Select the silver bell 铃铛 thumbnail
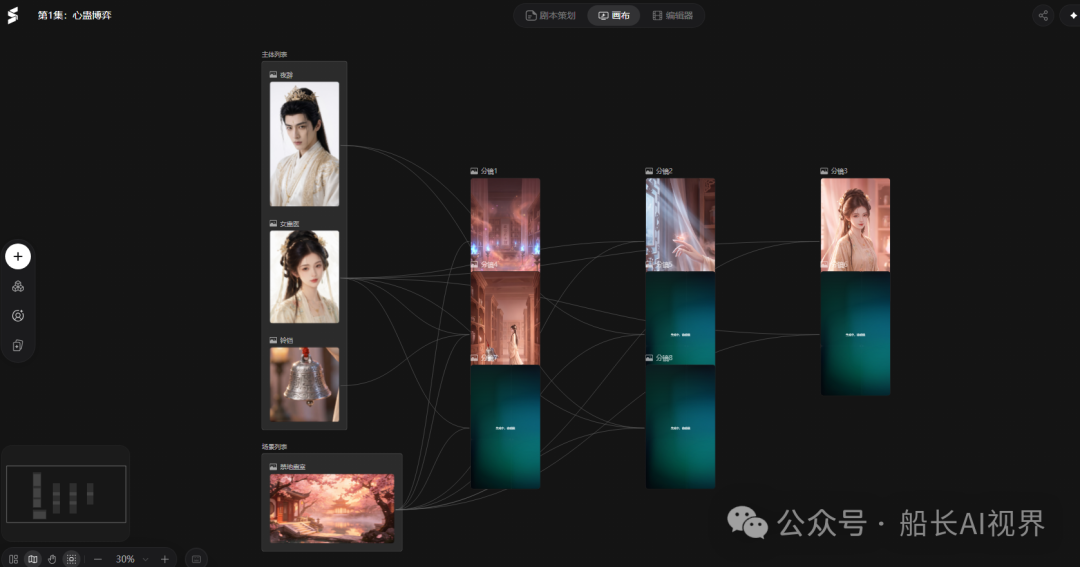Viewport: 1080px width, 567px height. (304, 384)
